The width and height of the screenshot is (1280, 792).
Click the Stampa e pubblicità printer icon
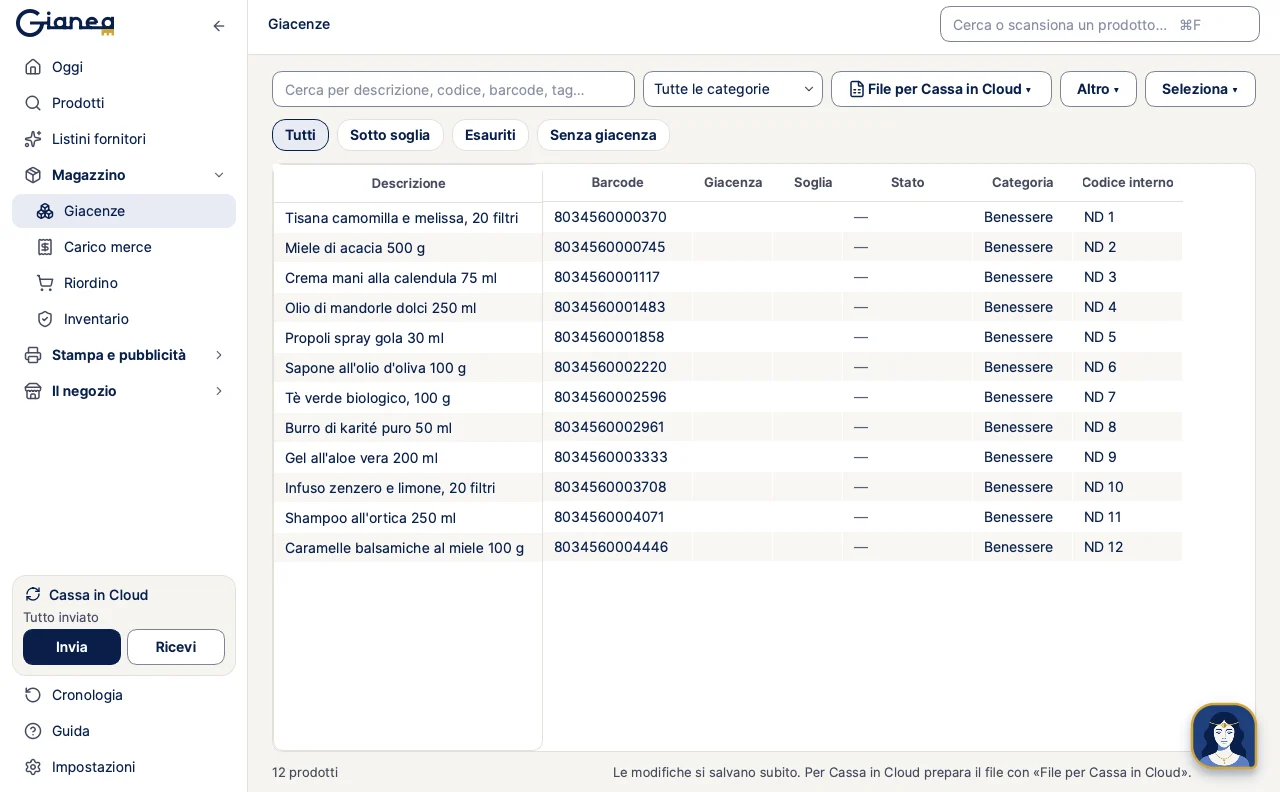33,355
